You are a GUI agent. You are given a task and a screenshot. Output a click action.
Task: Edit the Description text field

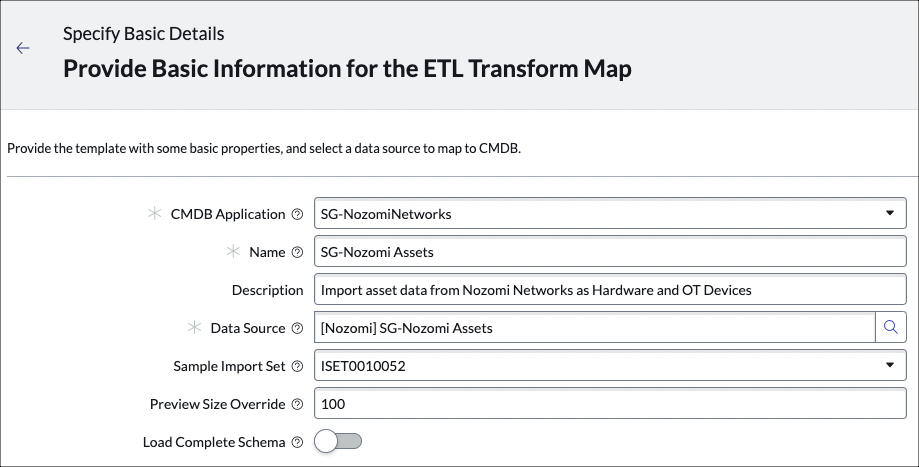[610, 289]
